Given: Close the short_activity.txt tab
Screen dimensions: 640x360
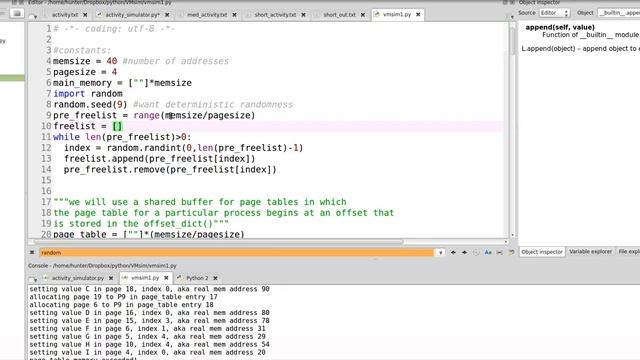Looking at the screenshot, I should tap(303, 15).
